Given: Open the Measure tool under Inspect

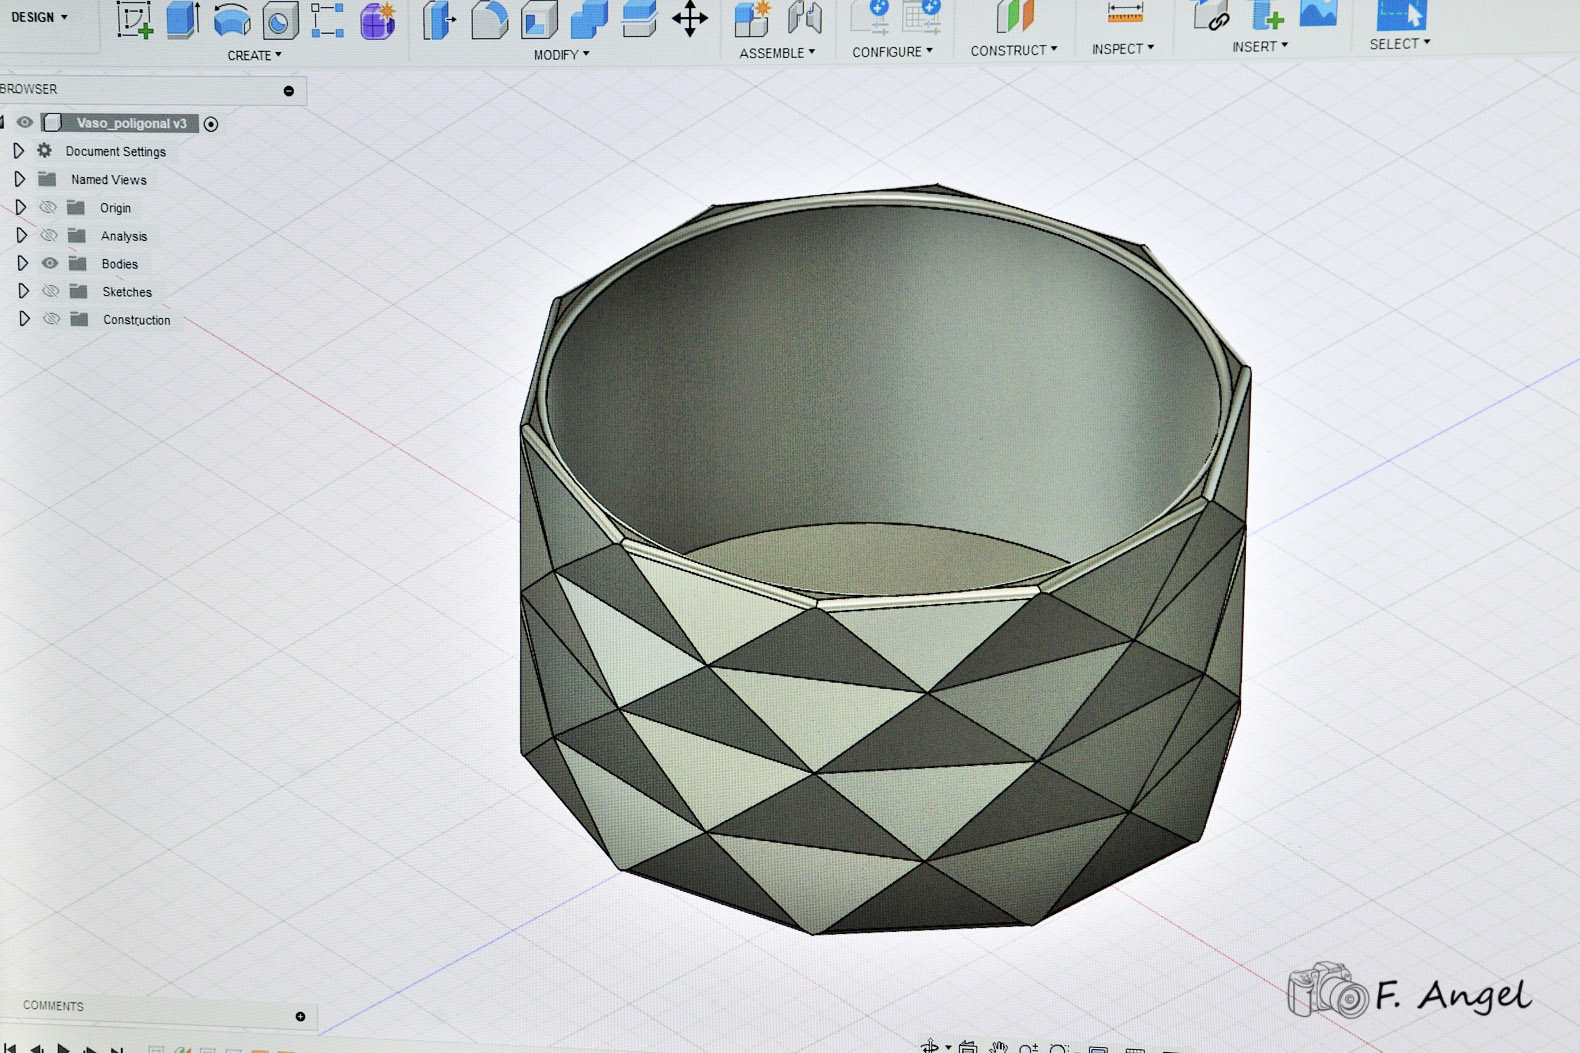Looking at the screenshot, I should click(1125, 13).
